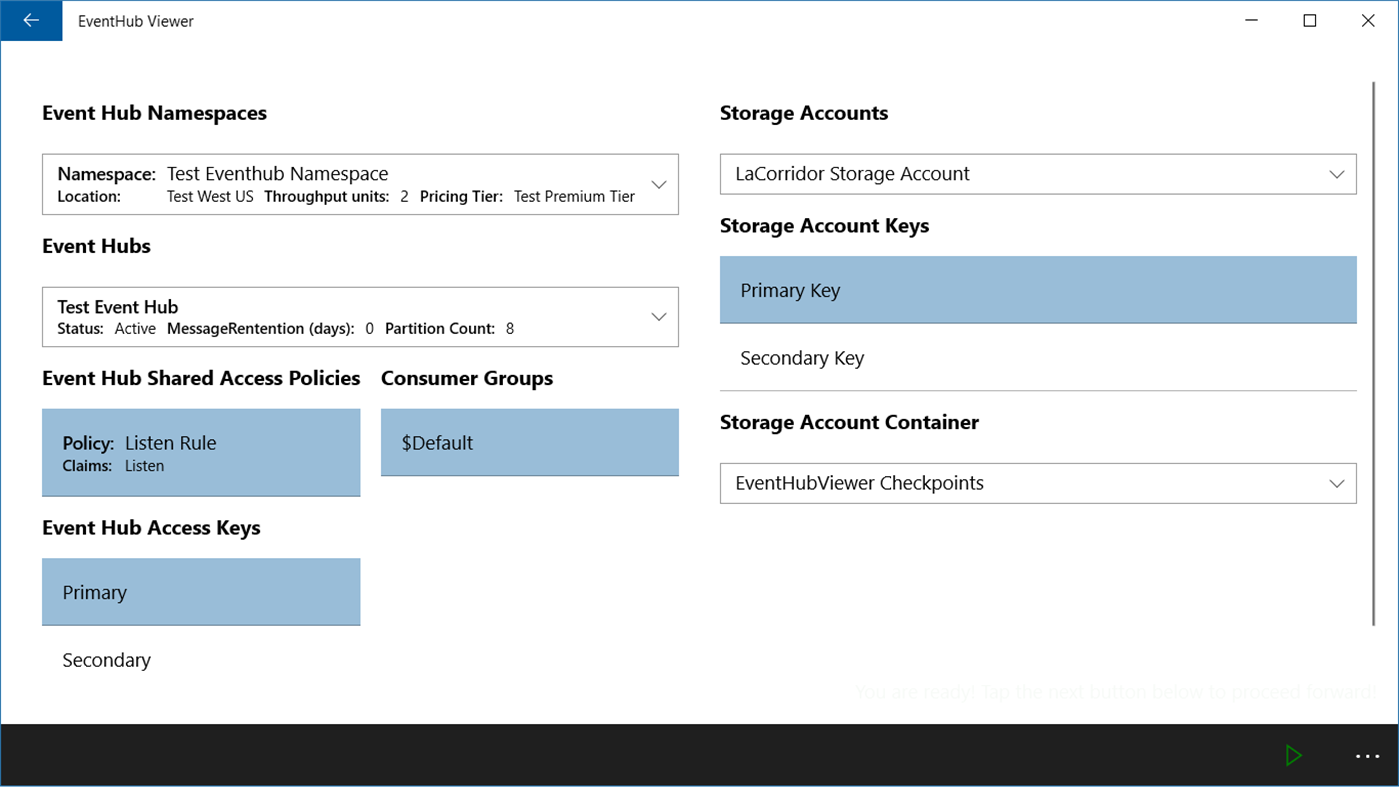1399x787 pixels.
Task: Click the Test Event Hub entry
Action: click(117, 307)
